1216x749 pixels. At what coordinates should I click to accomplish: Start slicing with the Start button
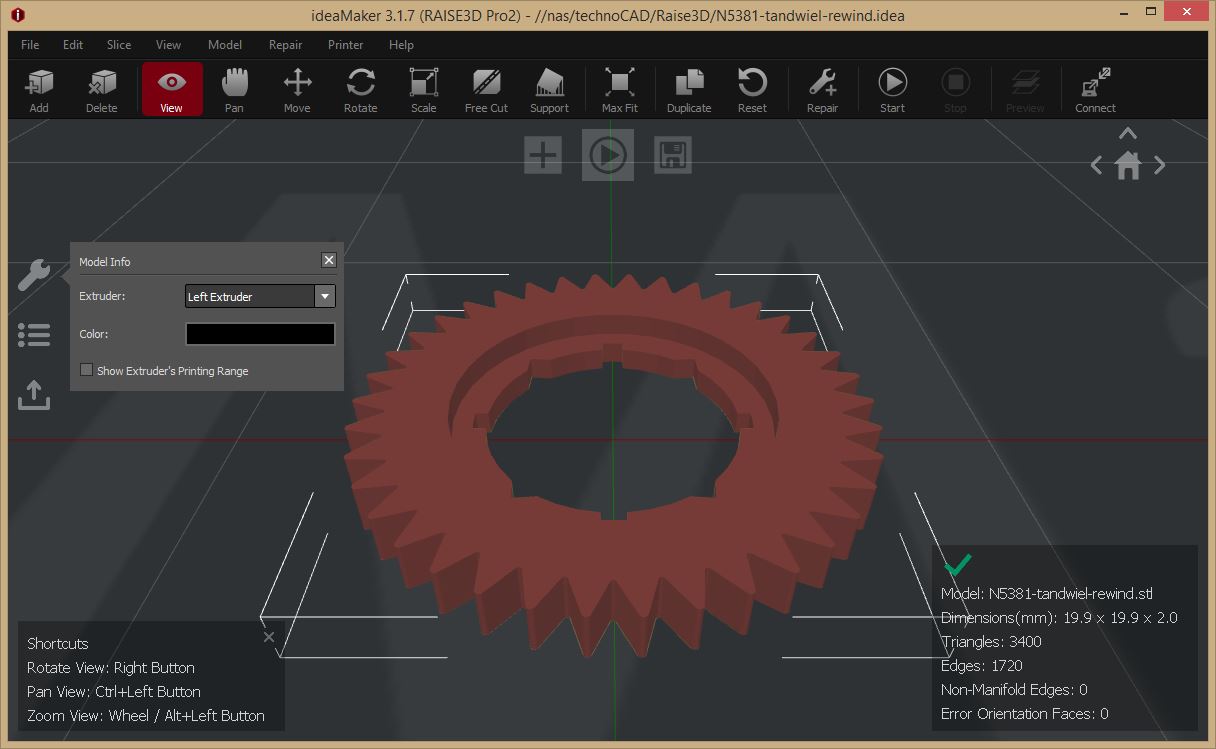click(x=892, y=90)
